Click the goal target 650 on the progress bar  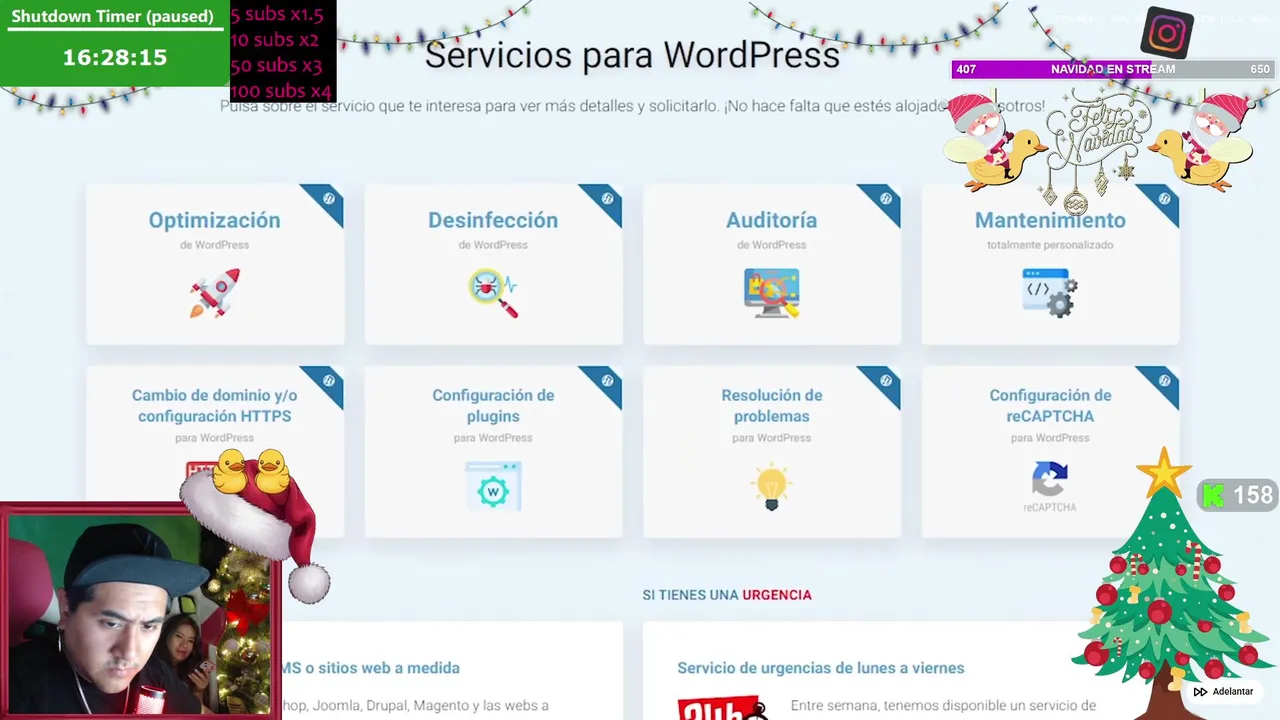pyautogui.click(x=1260, y=69)
